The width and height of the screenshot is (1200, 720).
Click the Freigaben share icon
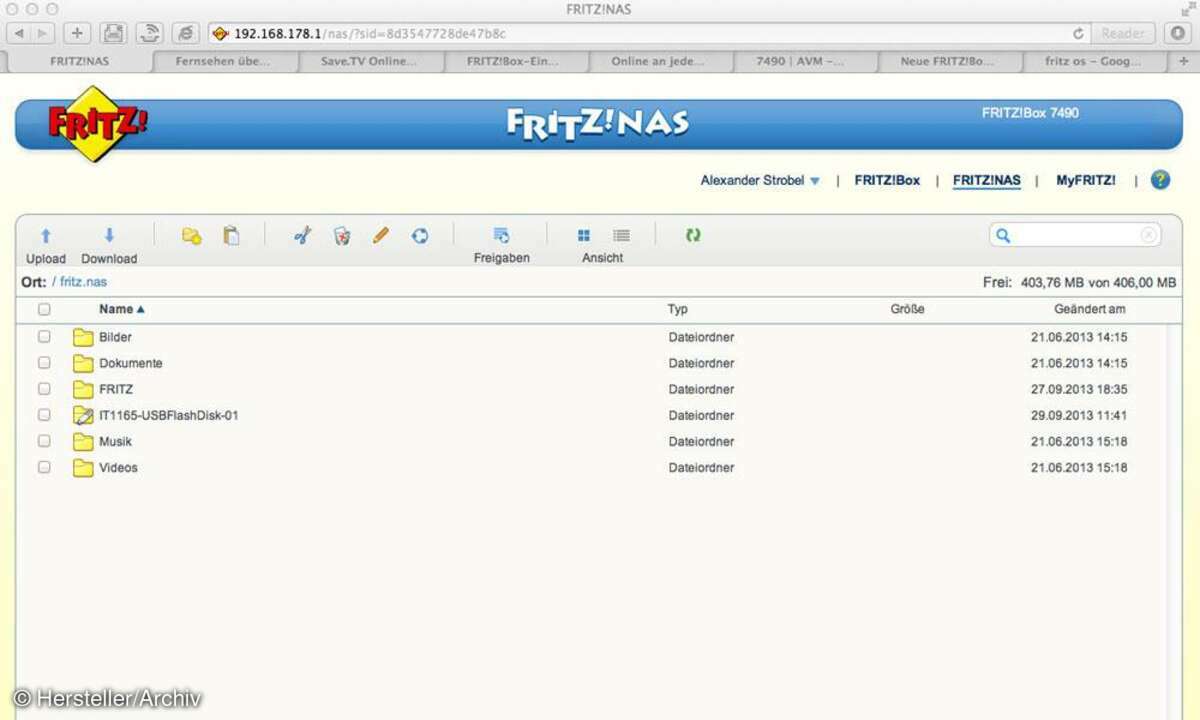pos(501,236)
